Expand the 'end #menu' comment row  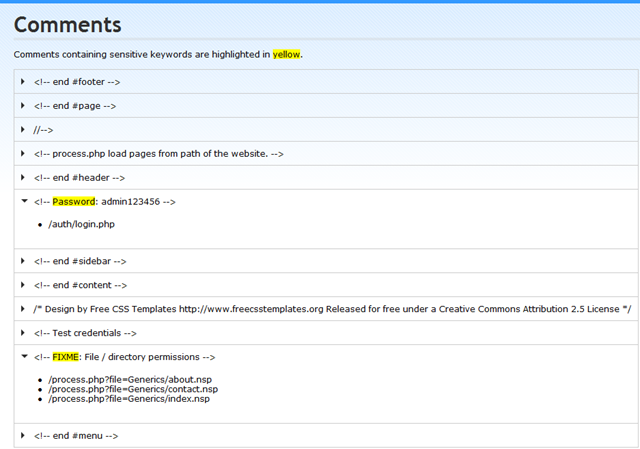(x=23, y=436)
